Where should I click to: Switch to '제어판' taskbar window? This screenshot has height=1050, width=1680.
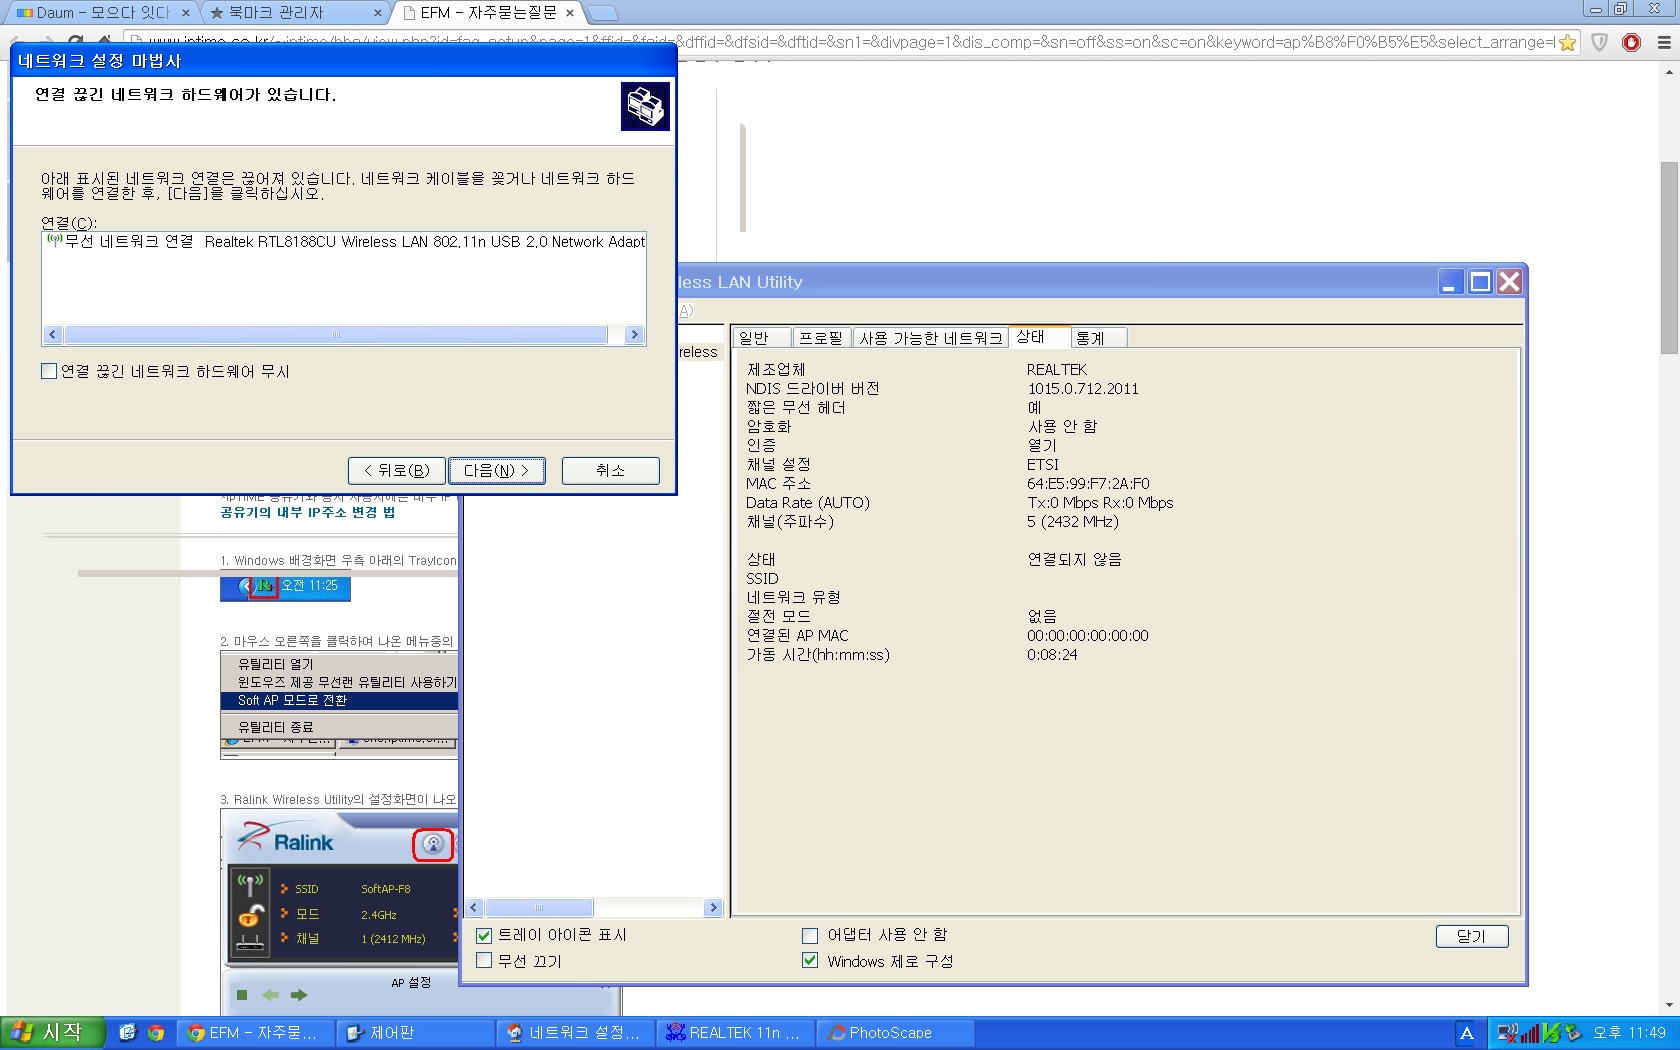(416, 1032)
